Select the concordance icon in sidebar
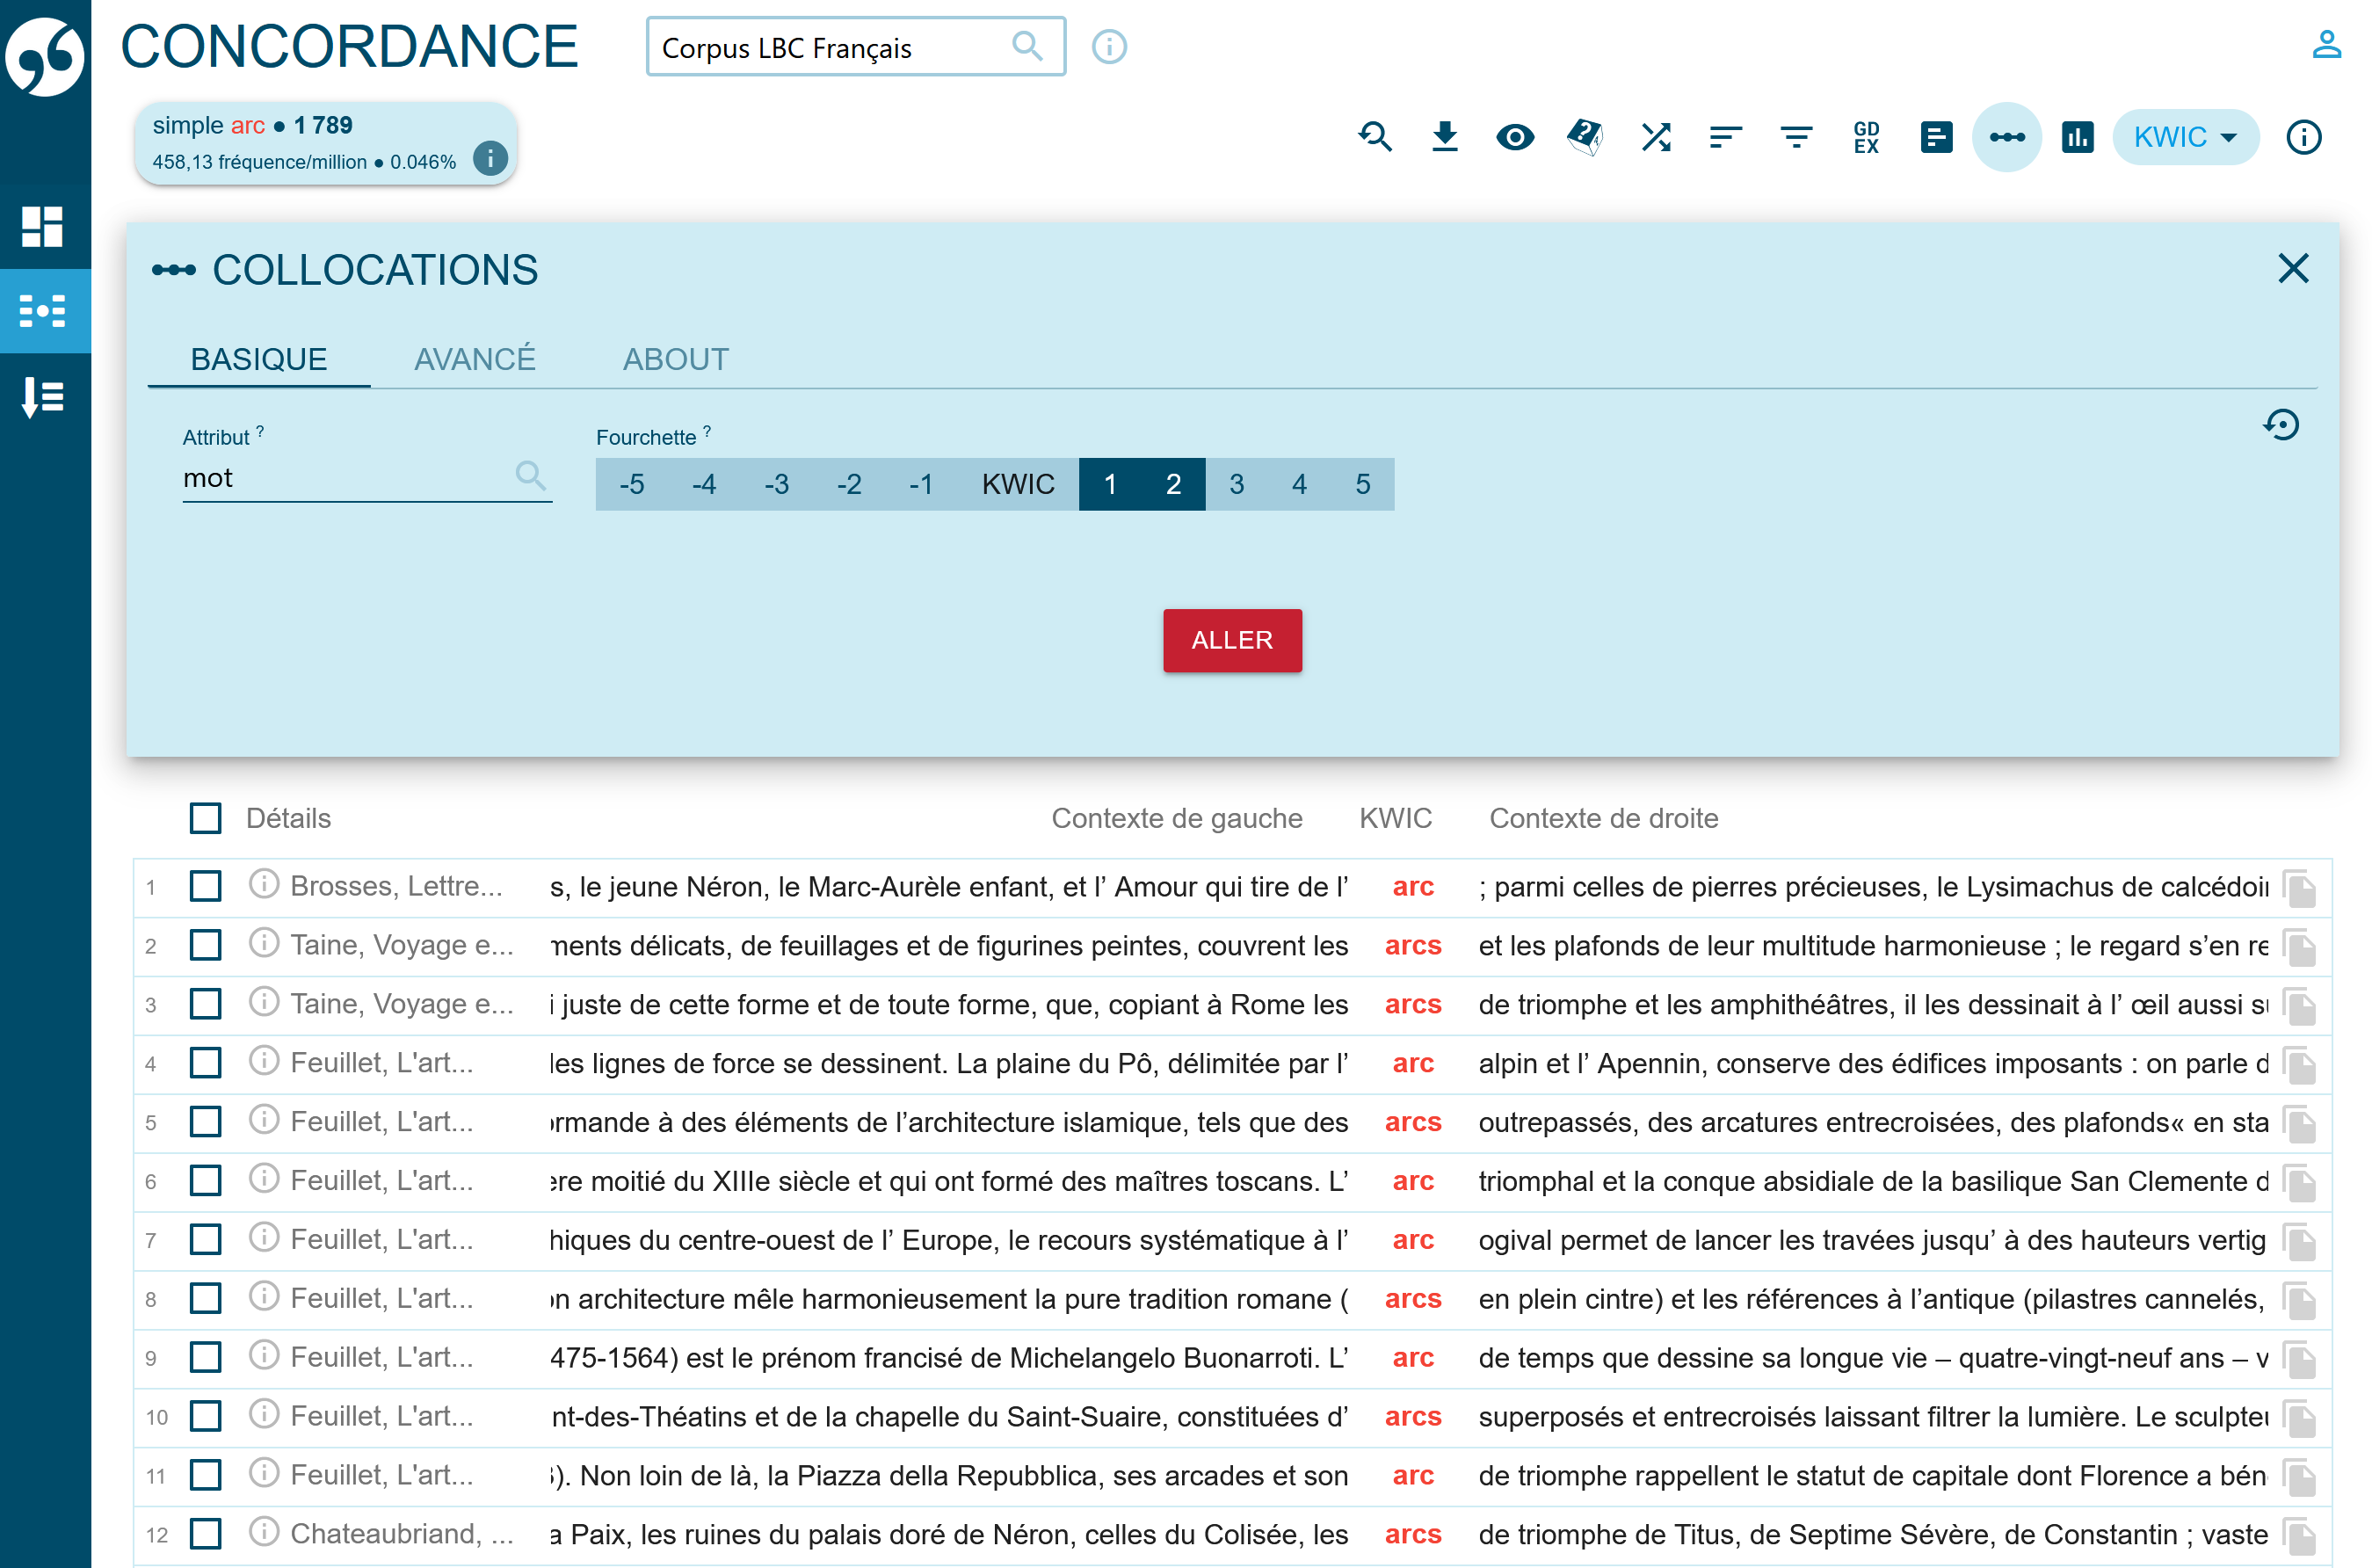This screenshot has width=2372, height=1568. 43,311
